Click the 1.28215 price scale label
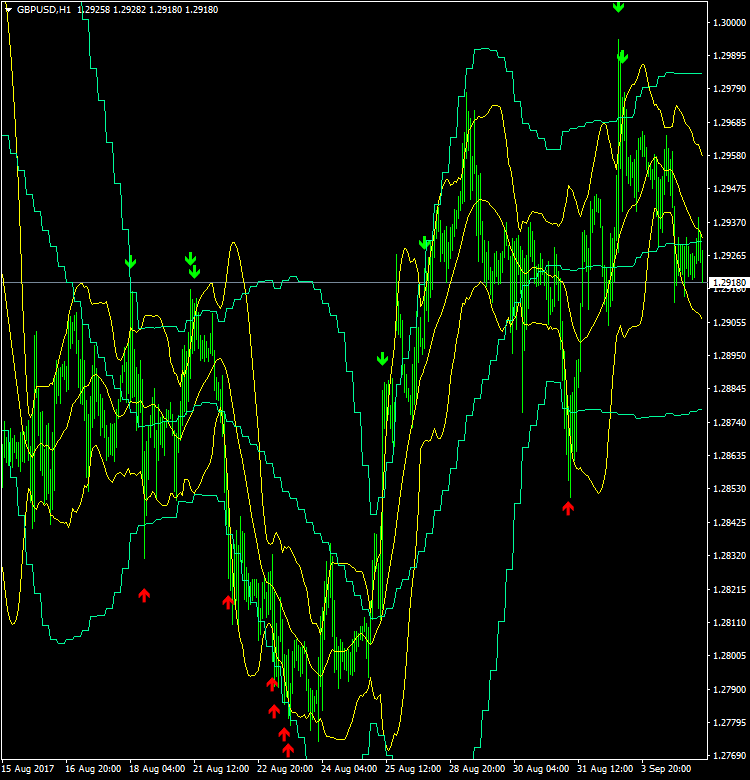 (x=729, y=589)
